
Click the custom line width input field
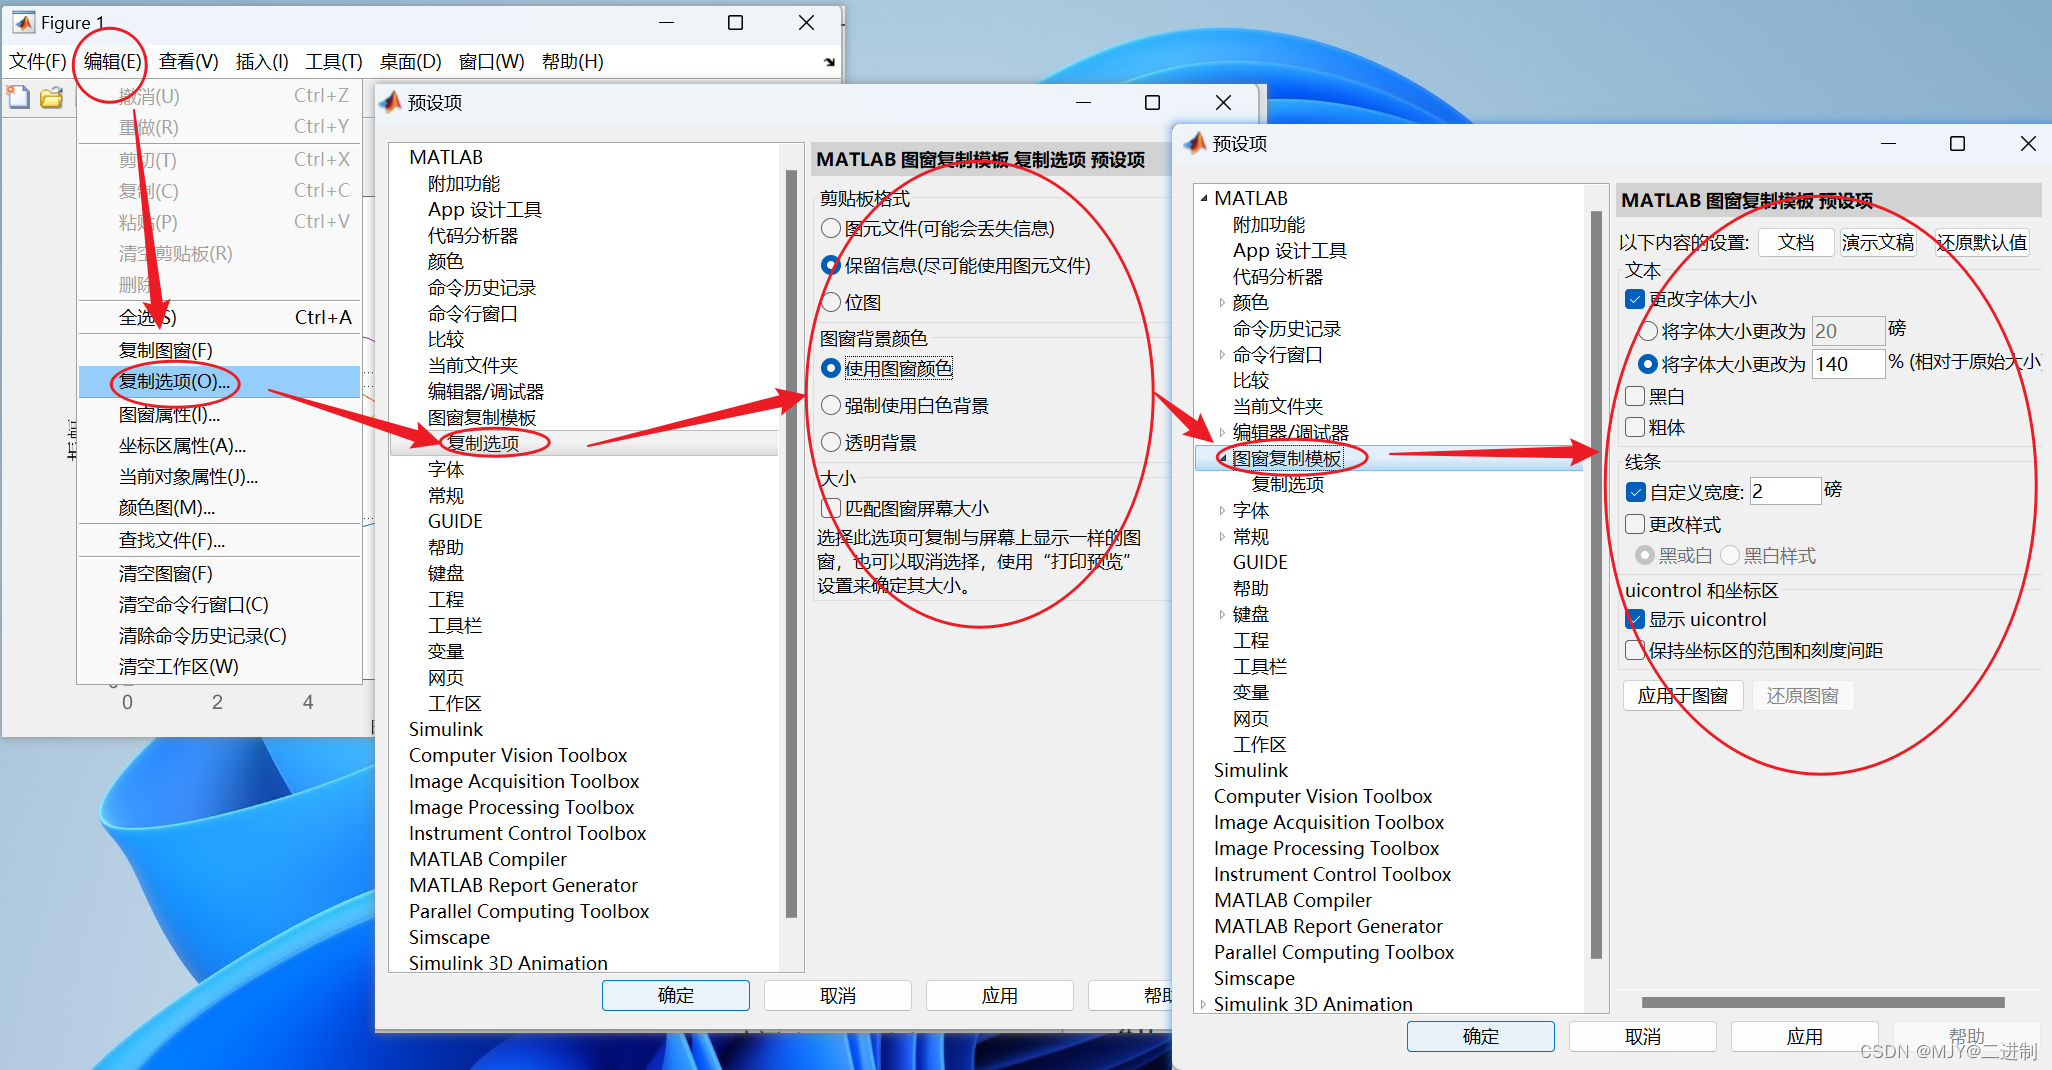click(x=1785, y=491)
